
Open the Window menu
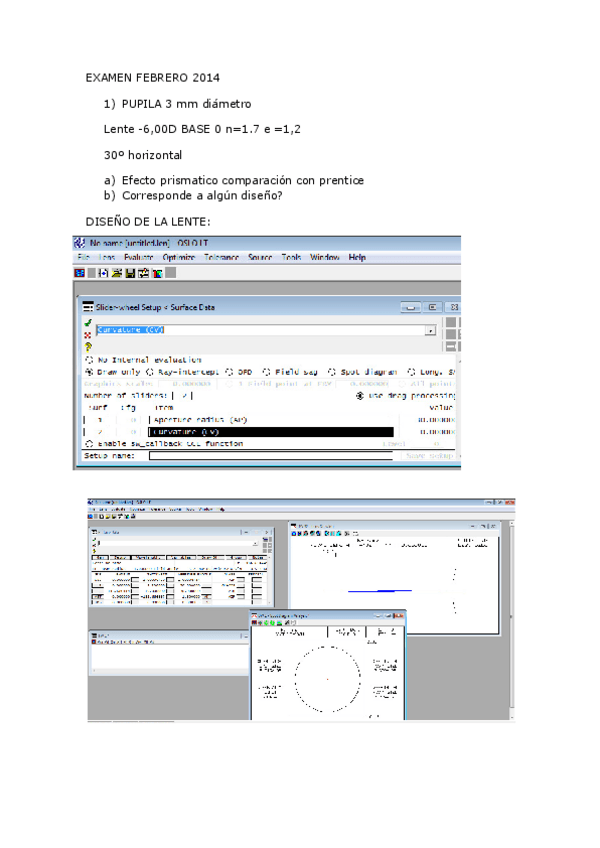(x=325, y=257)
